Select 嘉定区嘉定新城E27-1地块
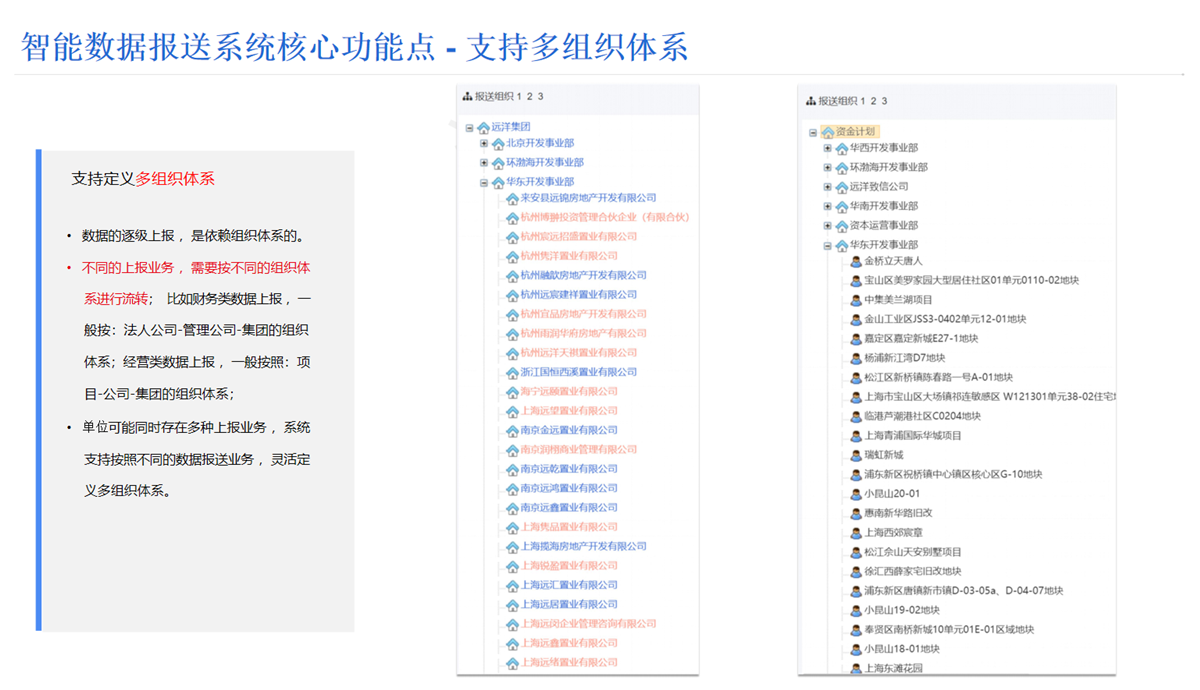This screenshot has width=1200, height=690. (921, 339)
